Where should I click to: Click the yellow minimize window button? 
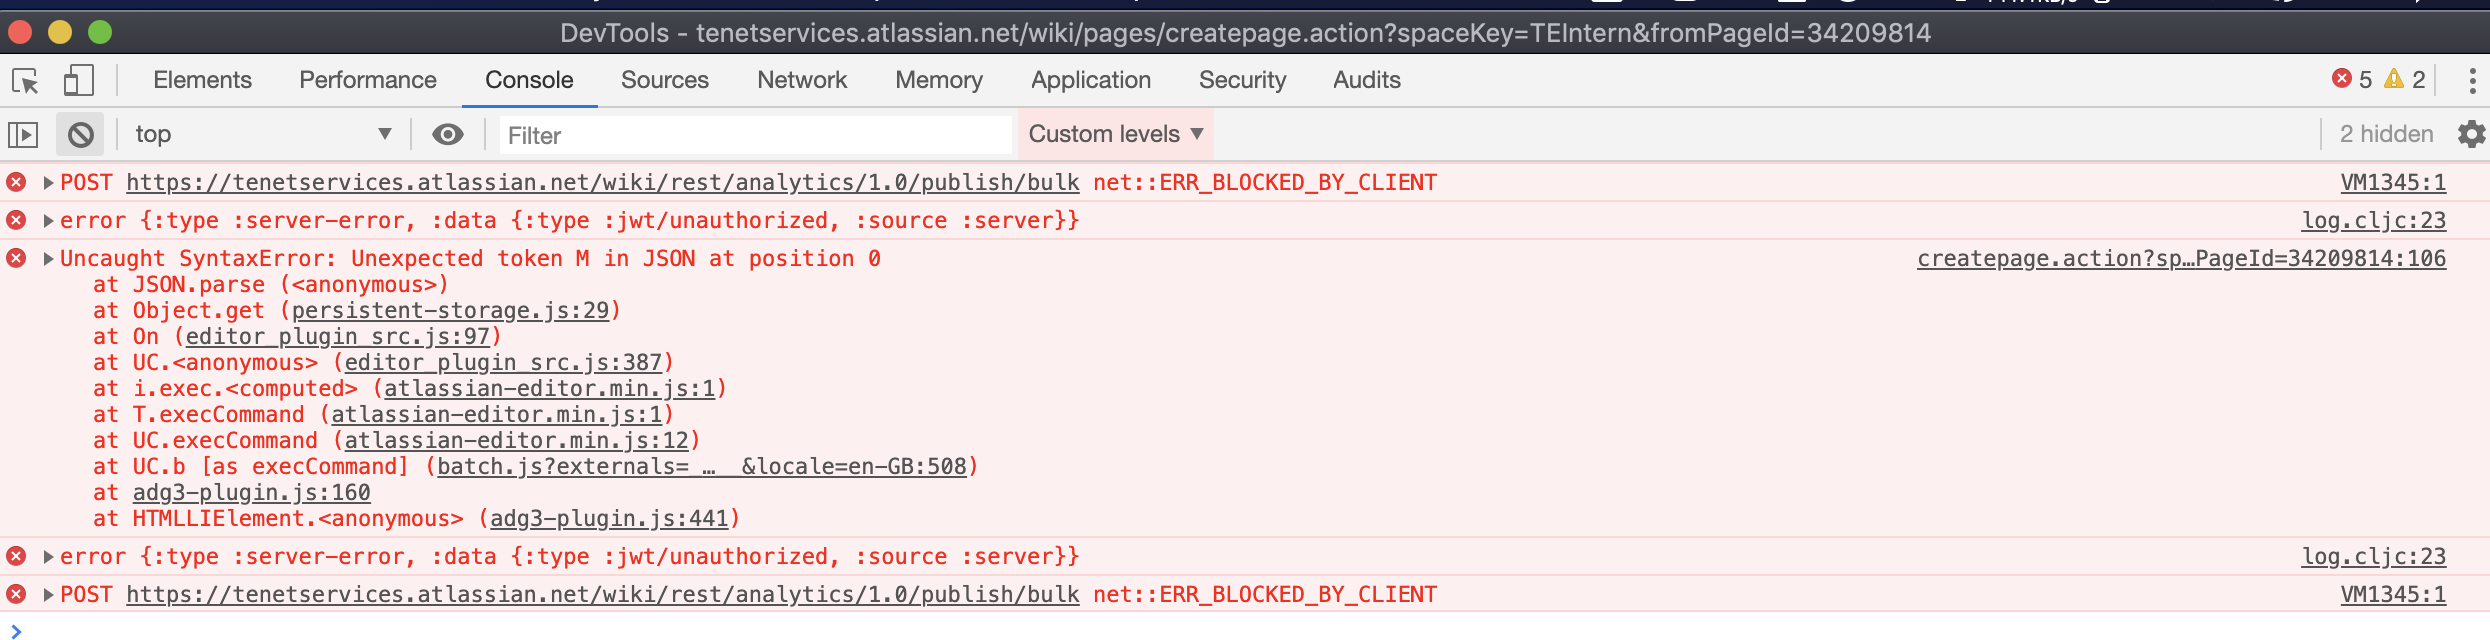point(60,32)
